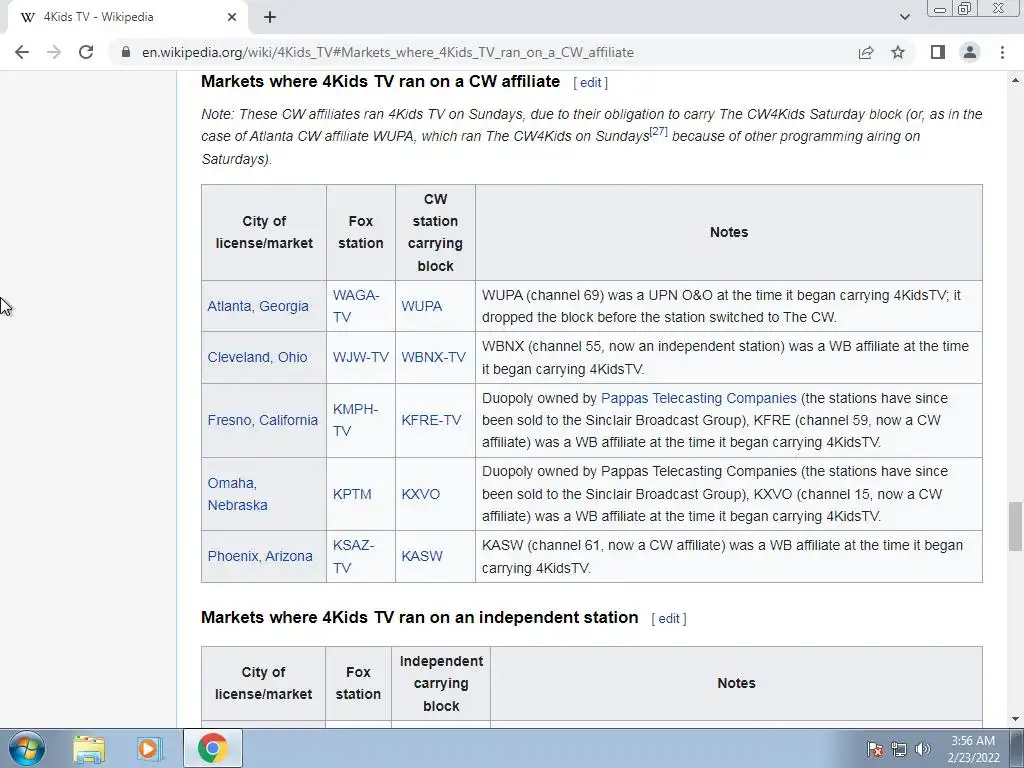Expand the tab search chevron
Image resolution: width=1024 pixels, height=768 pixels.
(904, 17)
